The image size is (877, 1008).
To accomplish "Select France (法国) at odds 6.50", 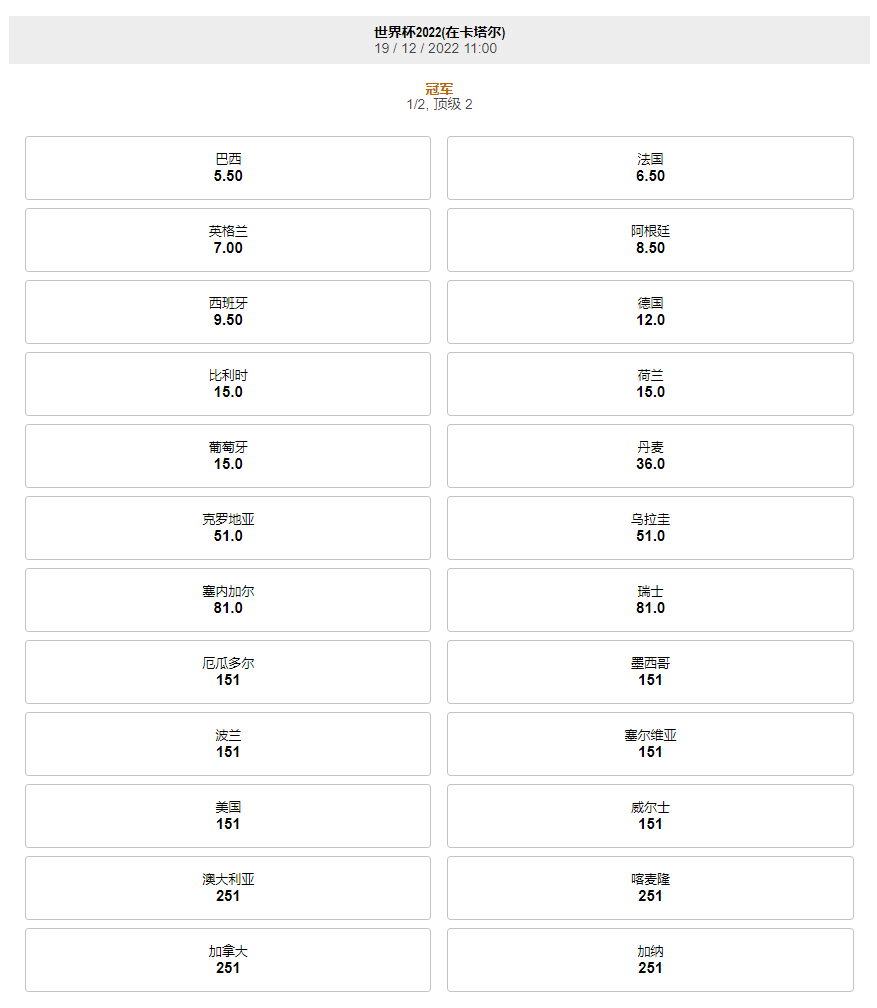I will point(650,168).
